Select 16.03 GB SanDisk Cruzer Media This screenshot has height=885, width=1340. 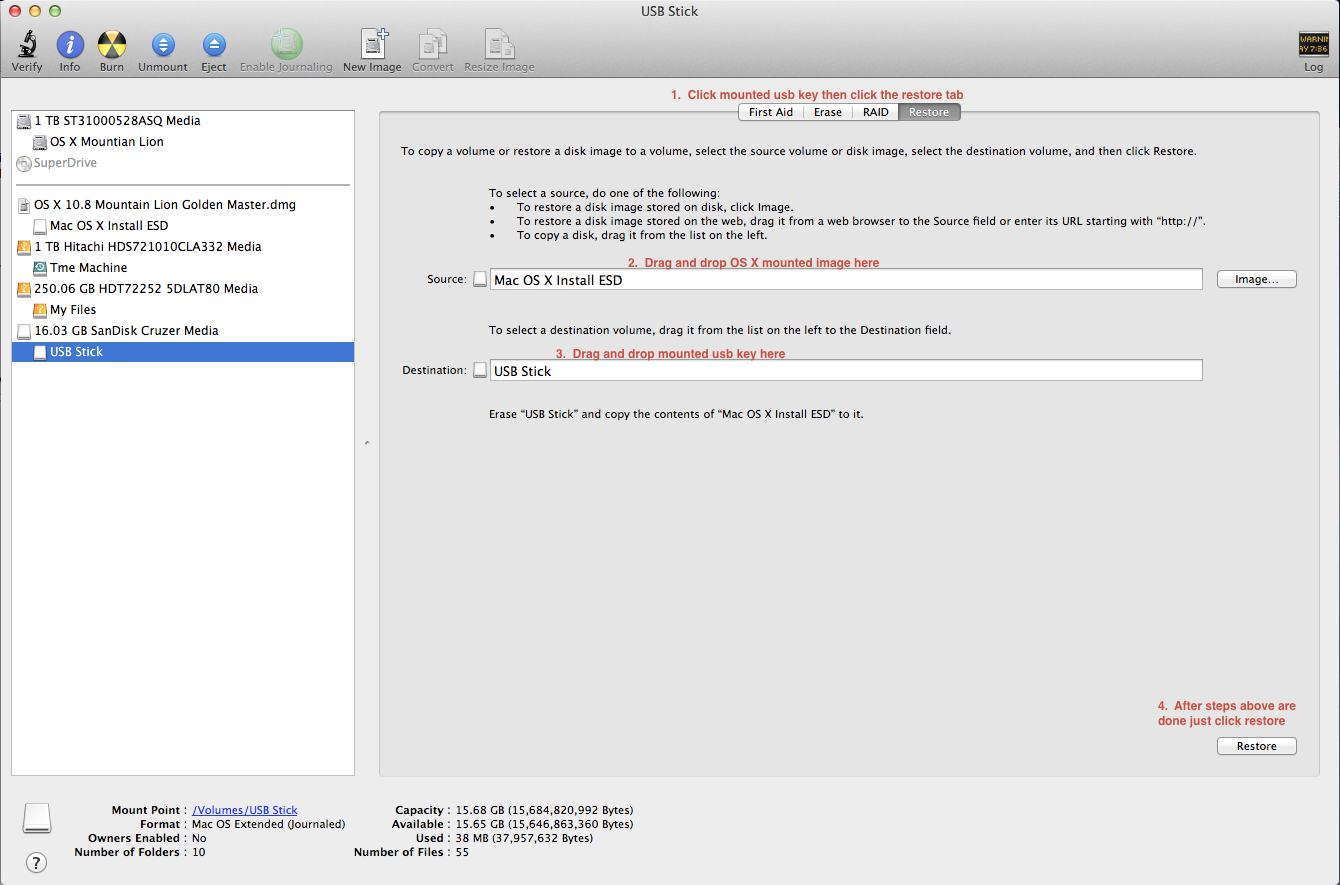(x=183, y=331)
